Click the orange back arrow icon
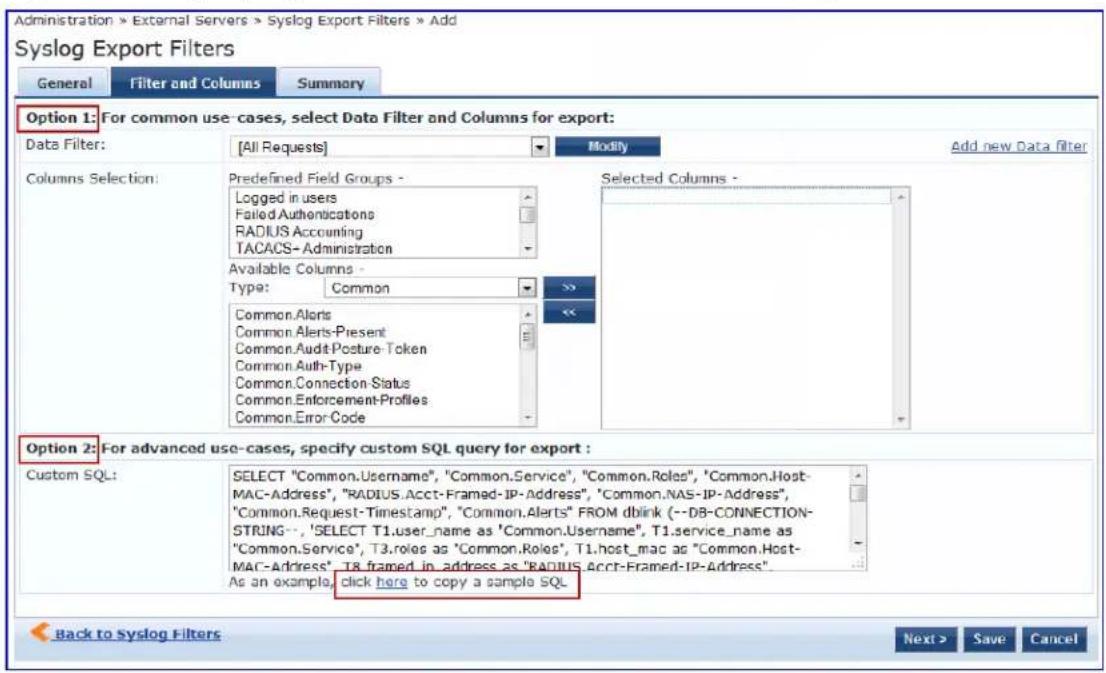The height and width of the screenshot is (673, 1106). click(40, 632)
